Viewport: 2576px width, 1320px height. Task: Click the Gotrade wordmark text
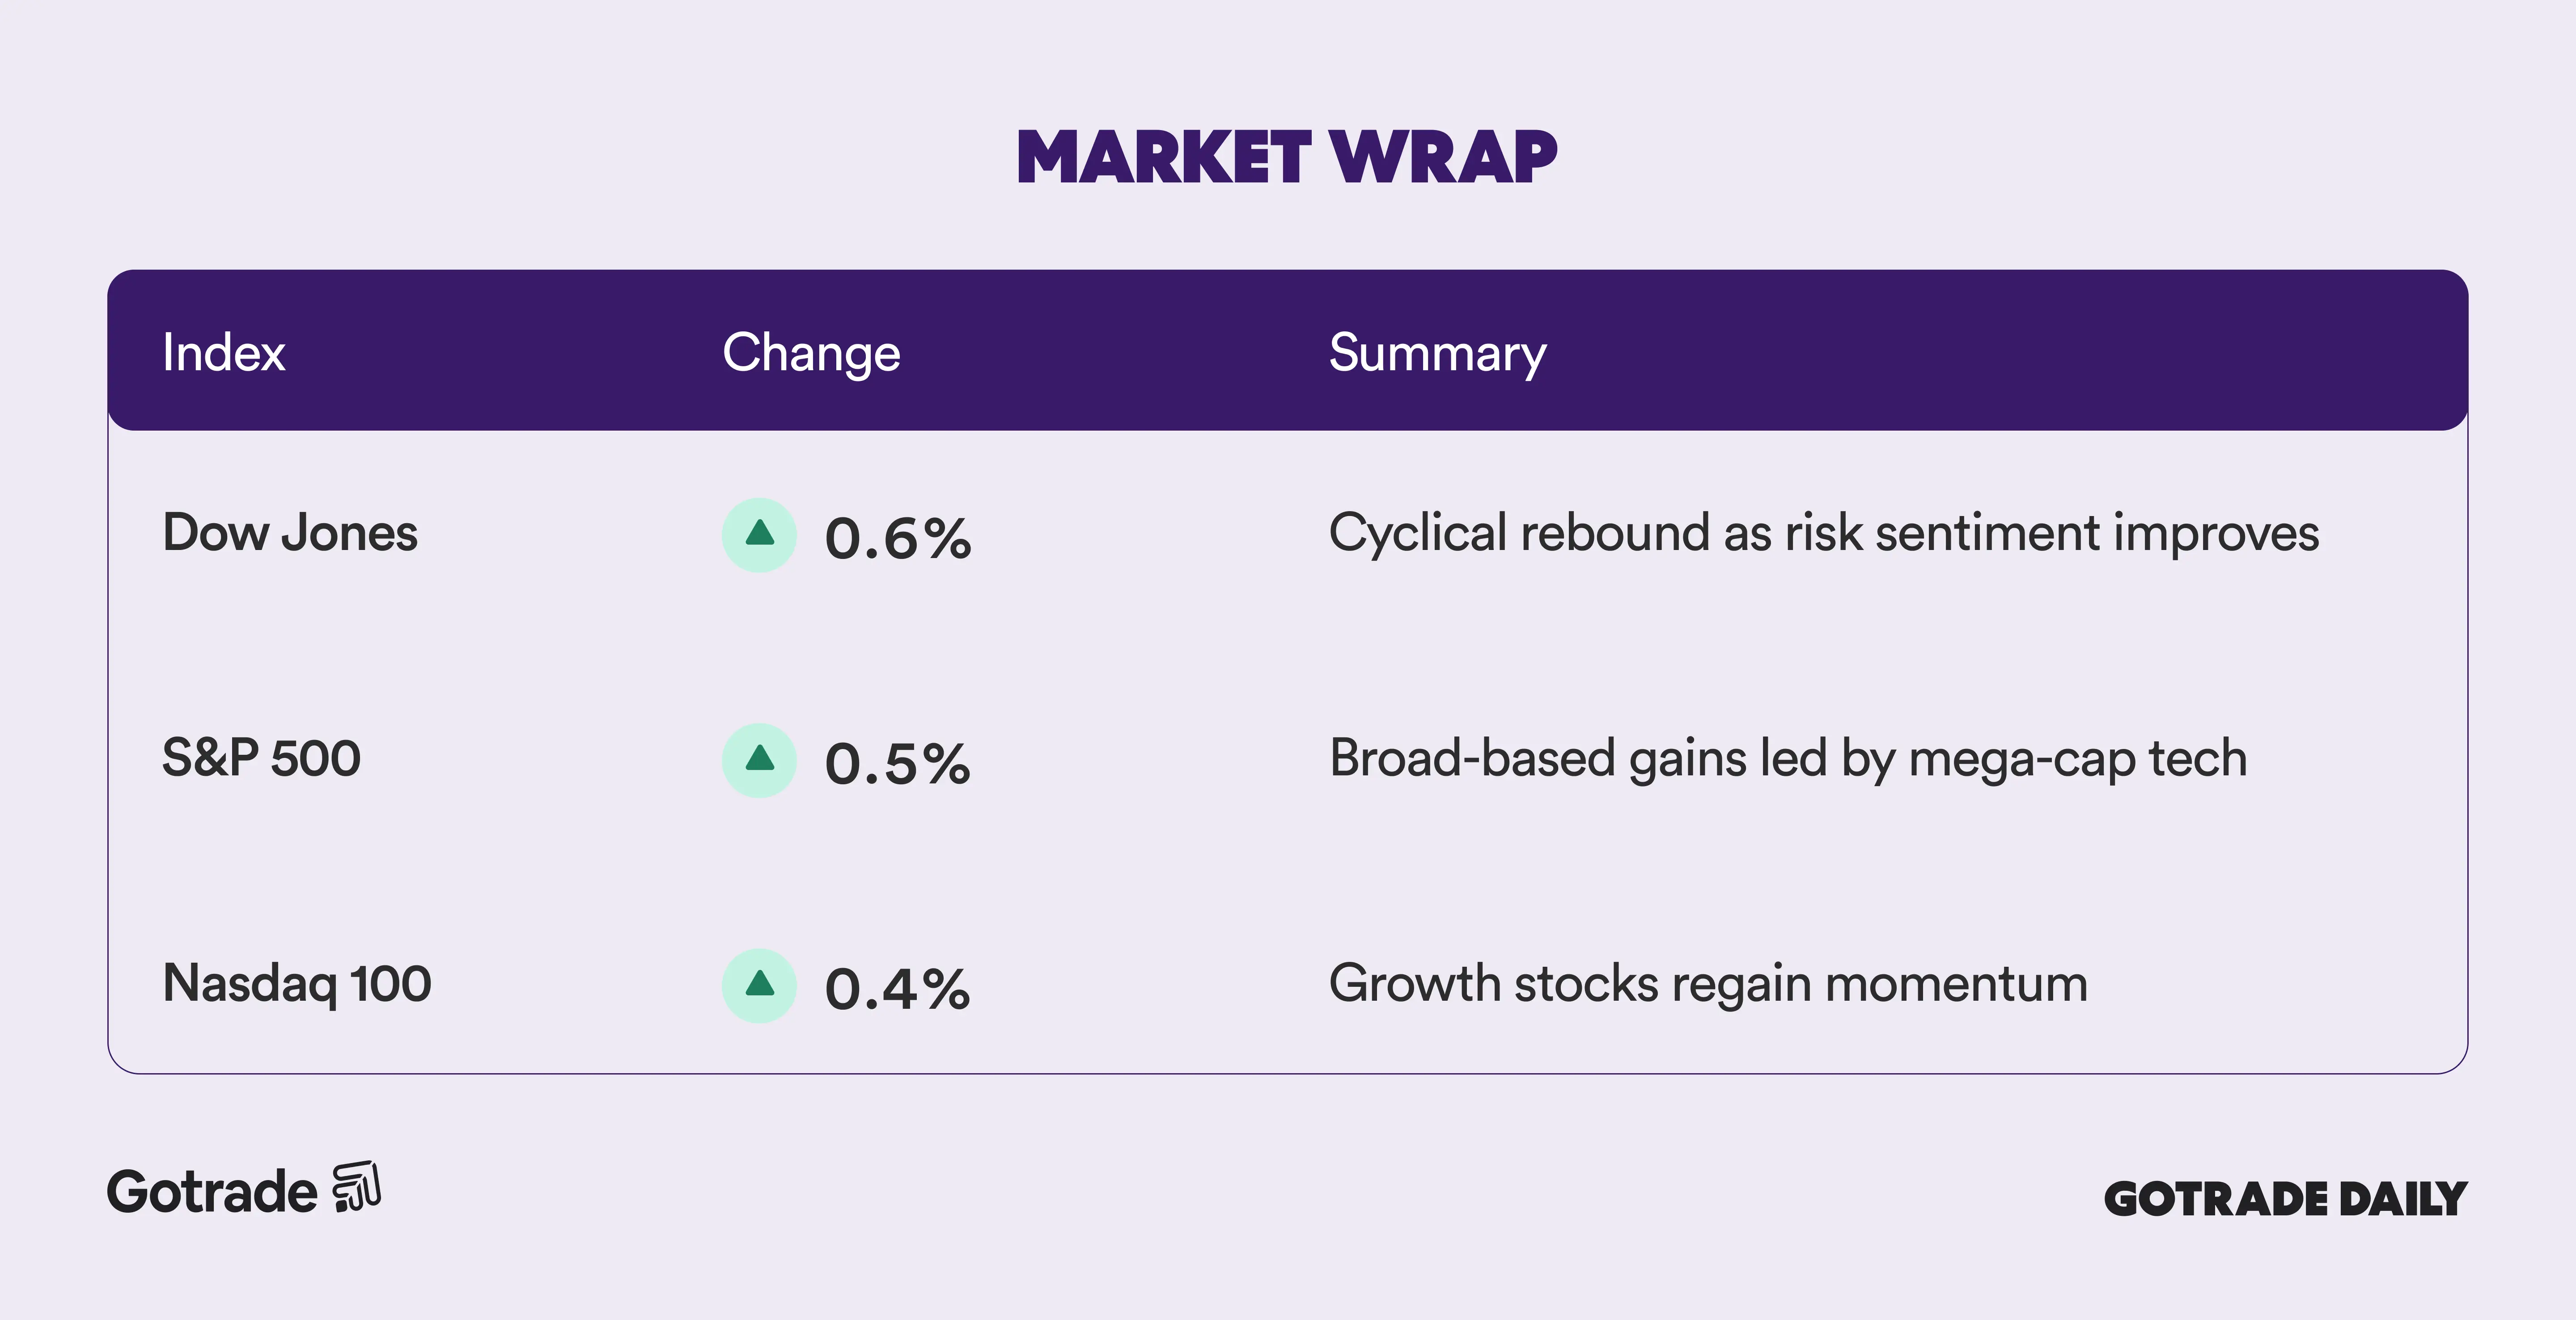coord(212,1192)
